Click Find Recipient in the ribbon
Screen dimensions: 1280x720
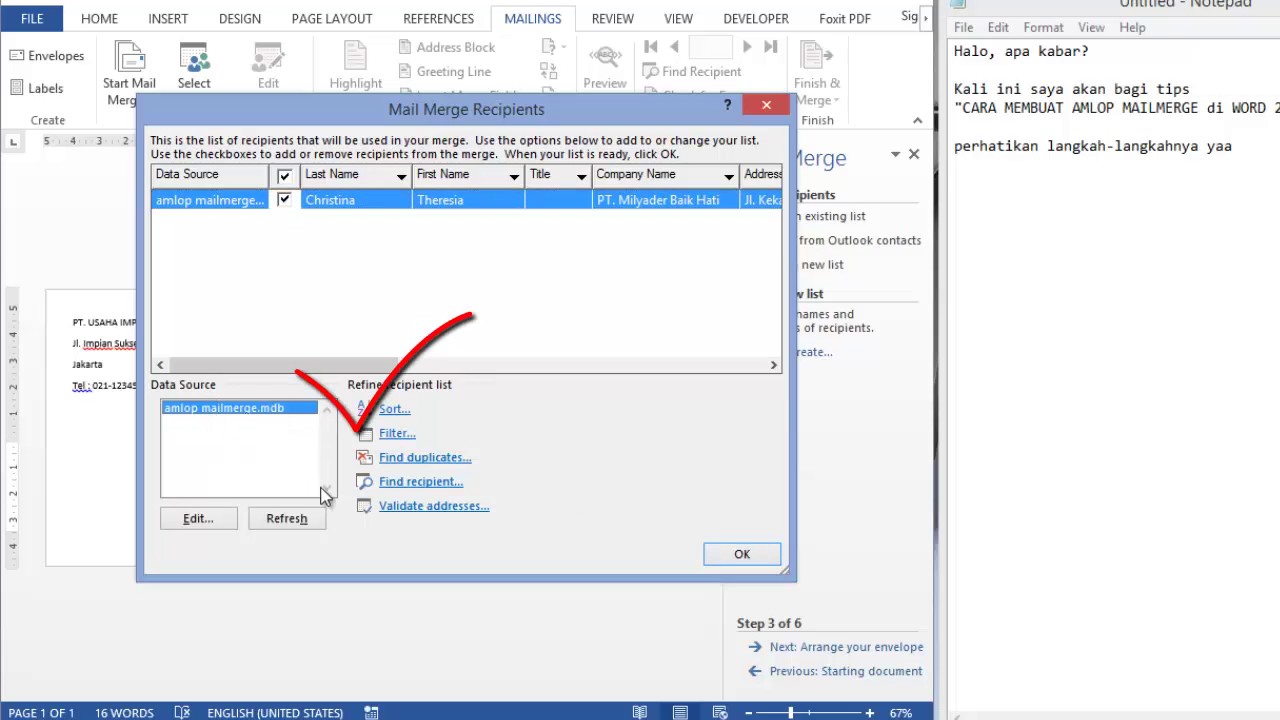pos(692,71)
